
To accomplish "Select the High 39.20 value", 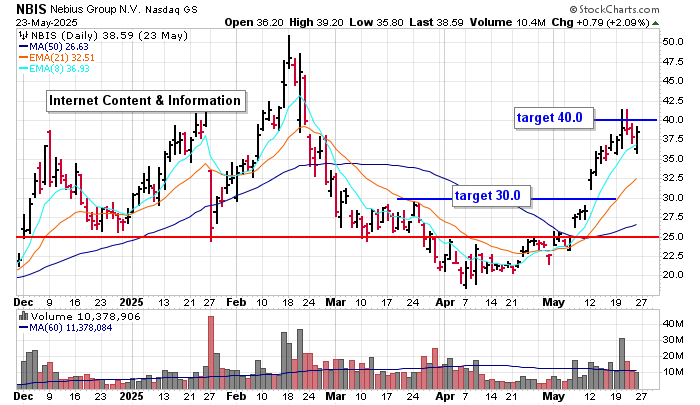I will pyautogui.click(x=317, y=22).
